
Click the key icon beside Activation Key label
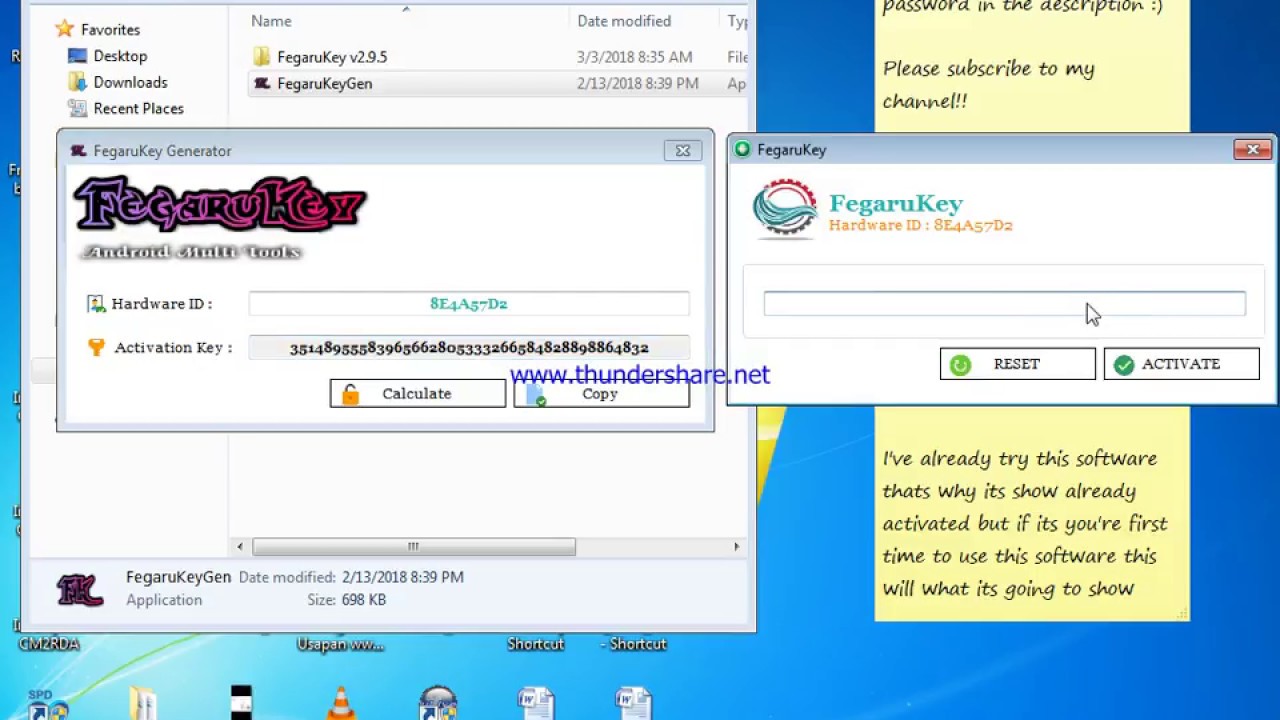(96, 347)
